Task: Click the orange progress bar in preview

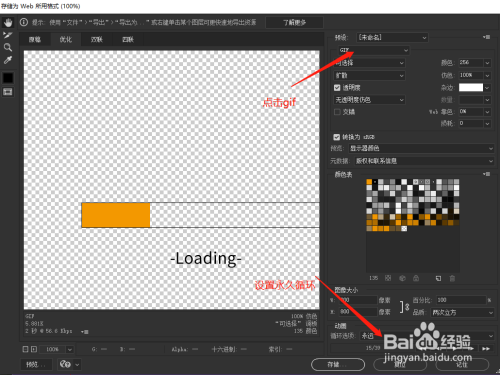Action: pyautogui.click(x=116, y=215)
